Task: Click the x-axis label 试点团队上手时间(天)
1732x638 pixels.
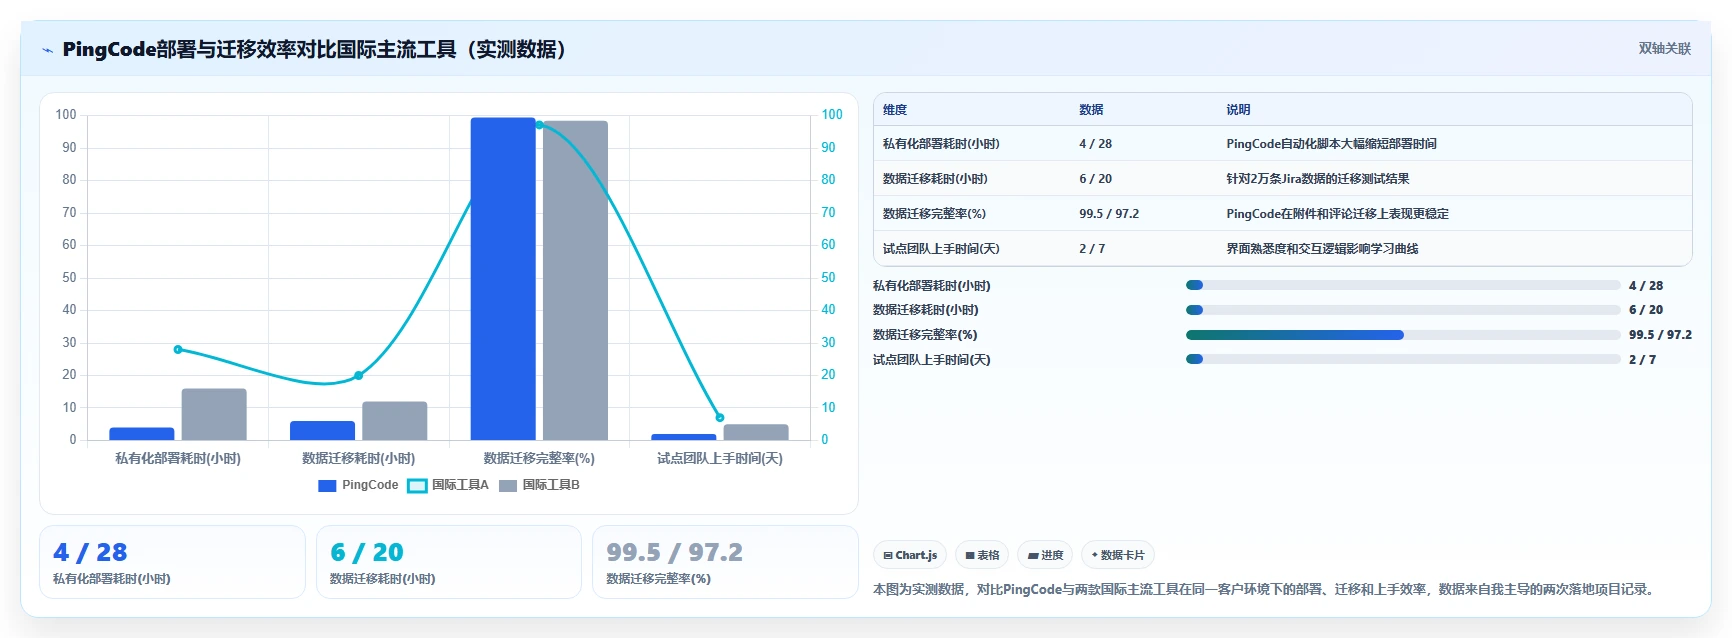Action: click(720, 458)
